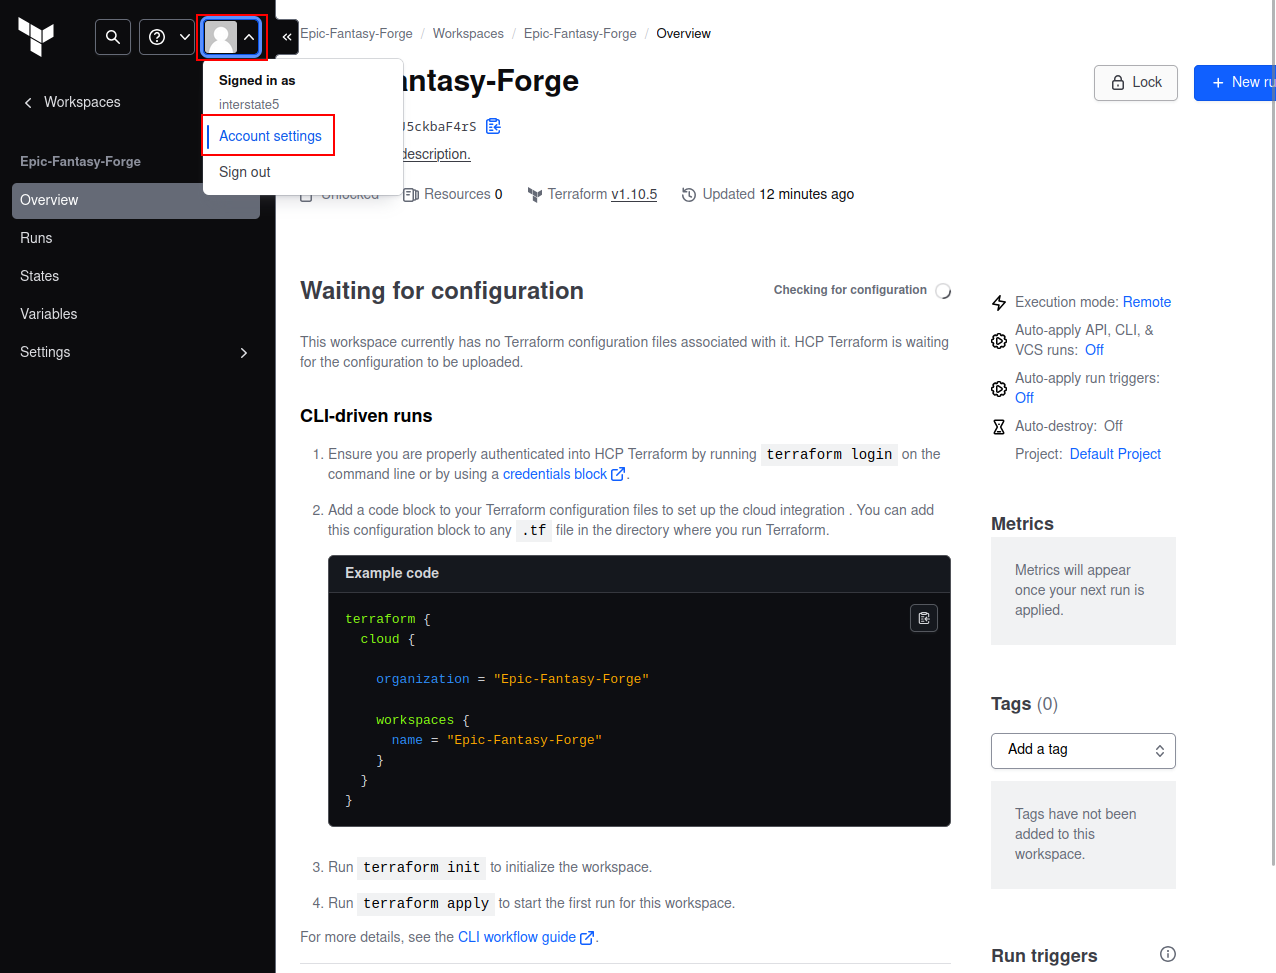Click the Auto-destroy hourglass icon

coord(999,427)
